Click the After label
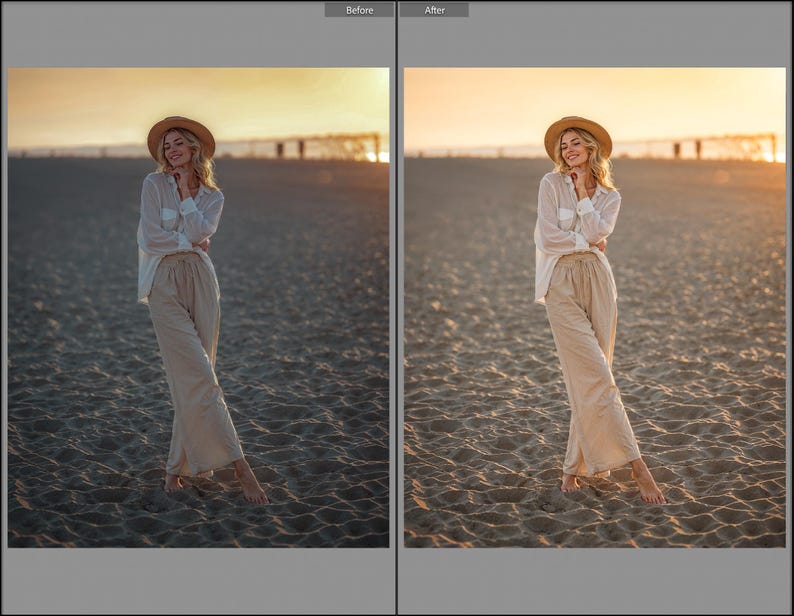This screenshot has height=616, width=794. tap(434, 10)
